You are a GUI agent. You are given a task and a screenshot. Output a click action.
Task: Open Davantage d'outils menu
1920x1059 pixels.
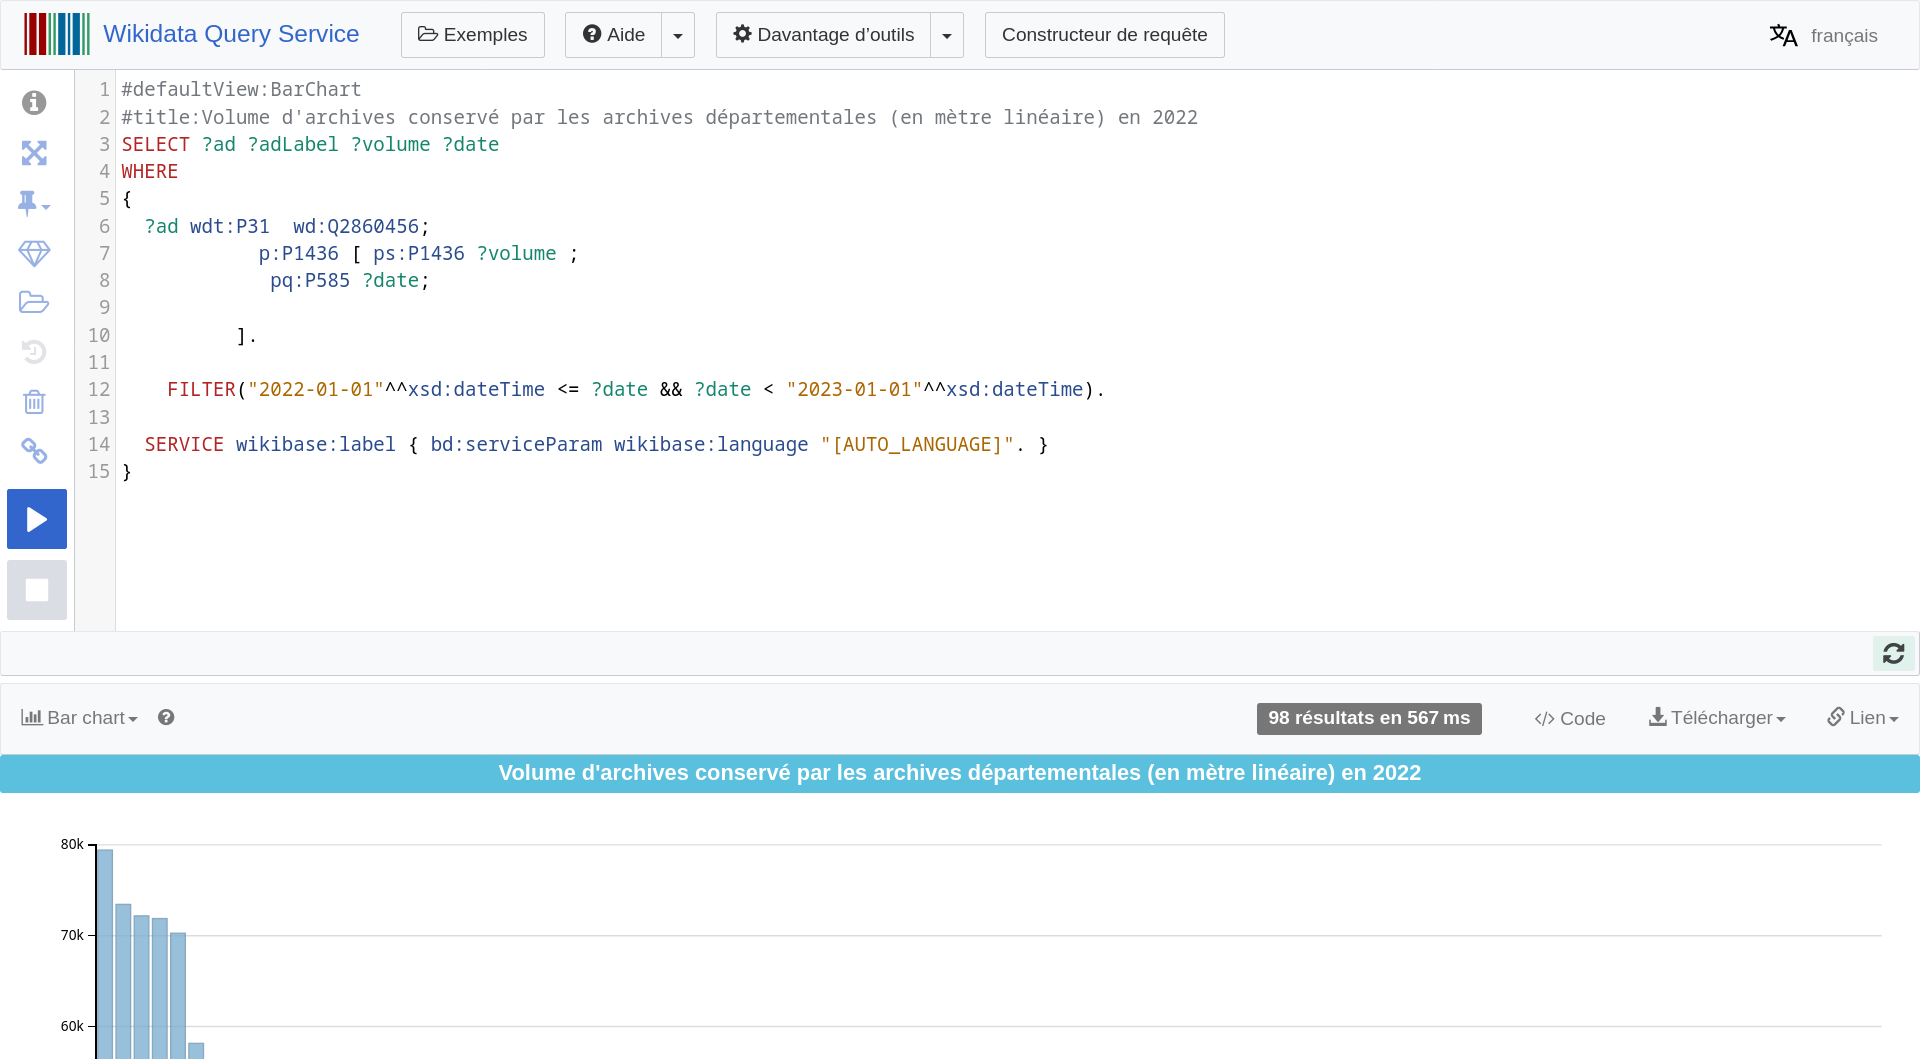823,35
